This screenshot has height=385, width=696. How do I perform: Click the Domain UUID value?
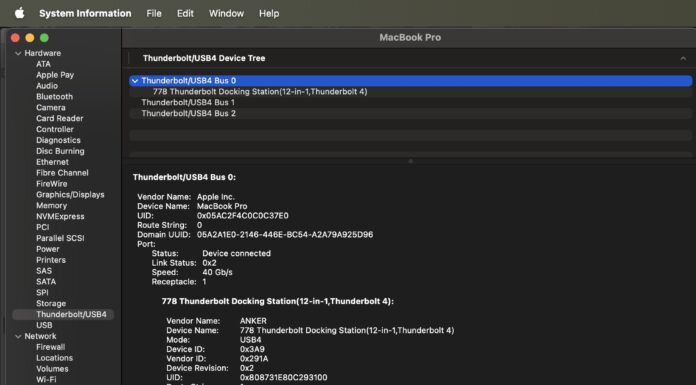click(x=285, y=234)
